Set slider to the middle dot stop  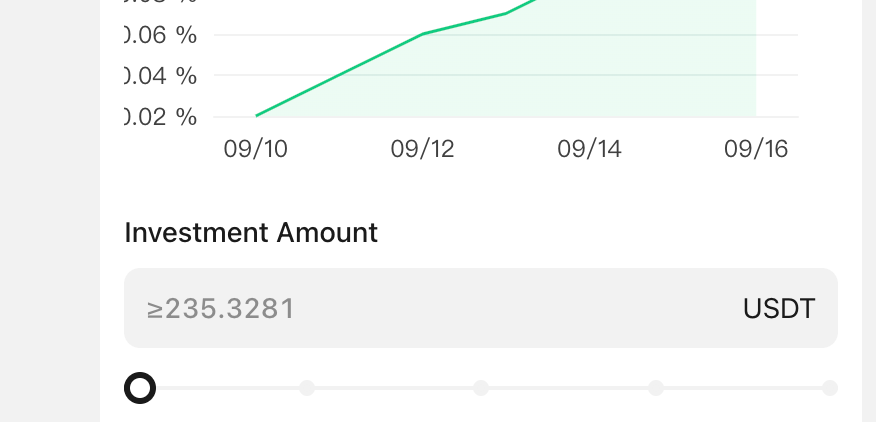(481, 388)
